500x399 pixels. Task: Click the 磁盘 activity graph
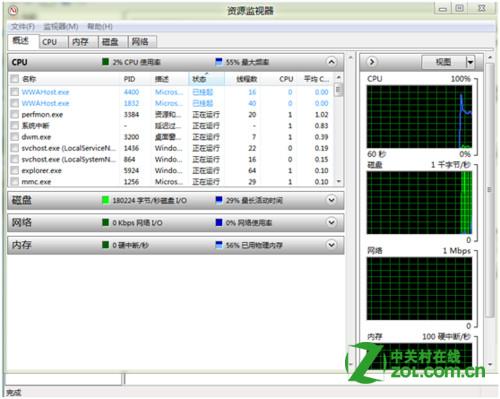(x=419, y=203)
